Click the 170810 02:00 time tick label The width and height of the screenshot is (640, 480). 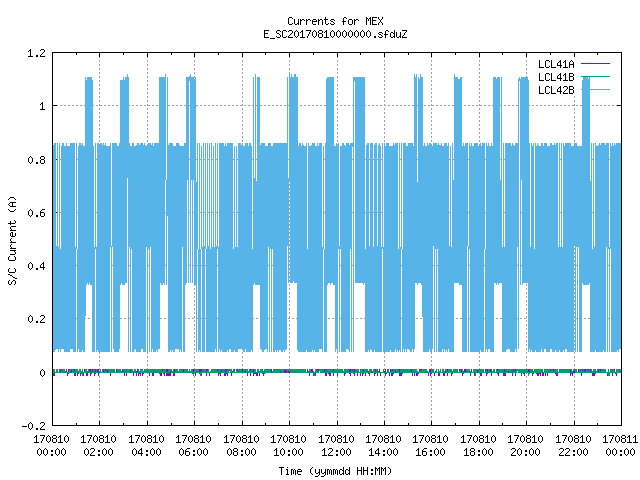pyautogui.click(x=98, y=446)
